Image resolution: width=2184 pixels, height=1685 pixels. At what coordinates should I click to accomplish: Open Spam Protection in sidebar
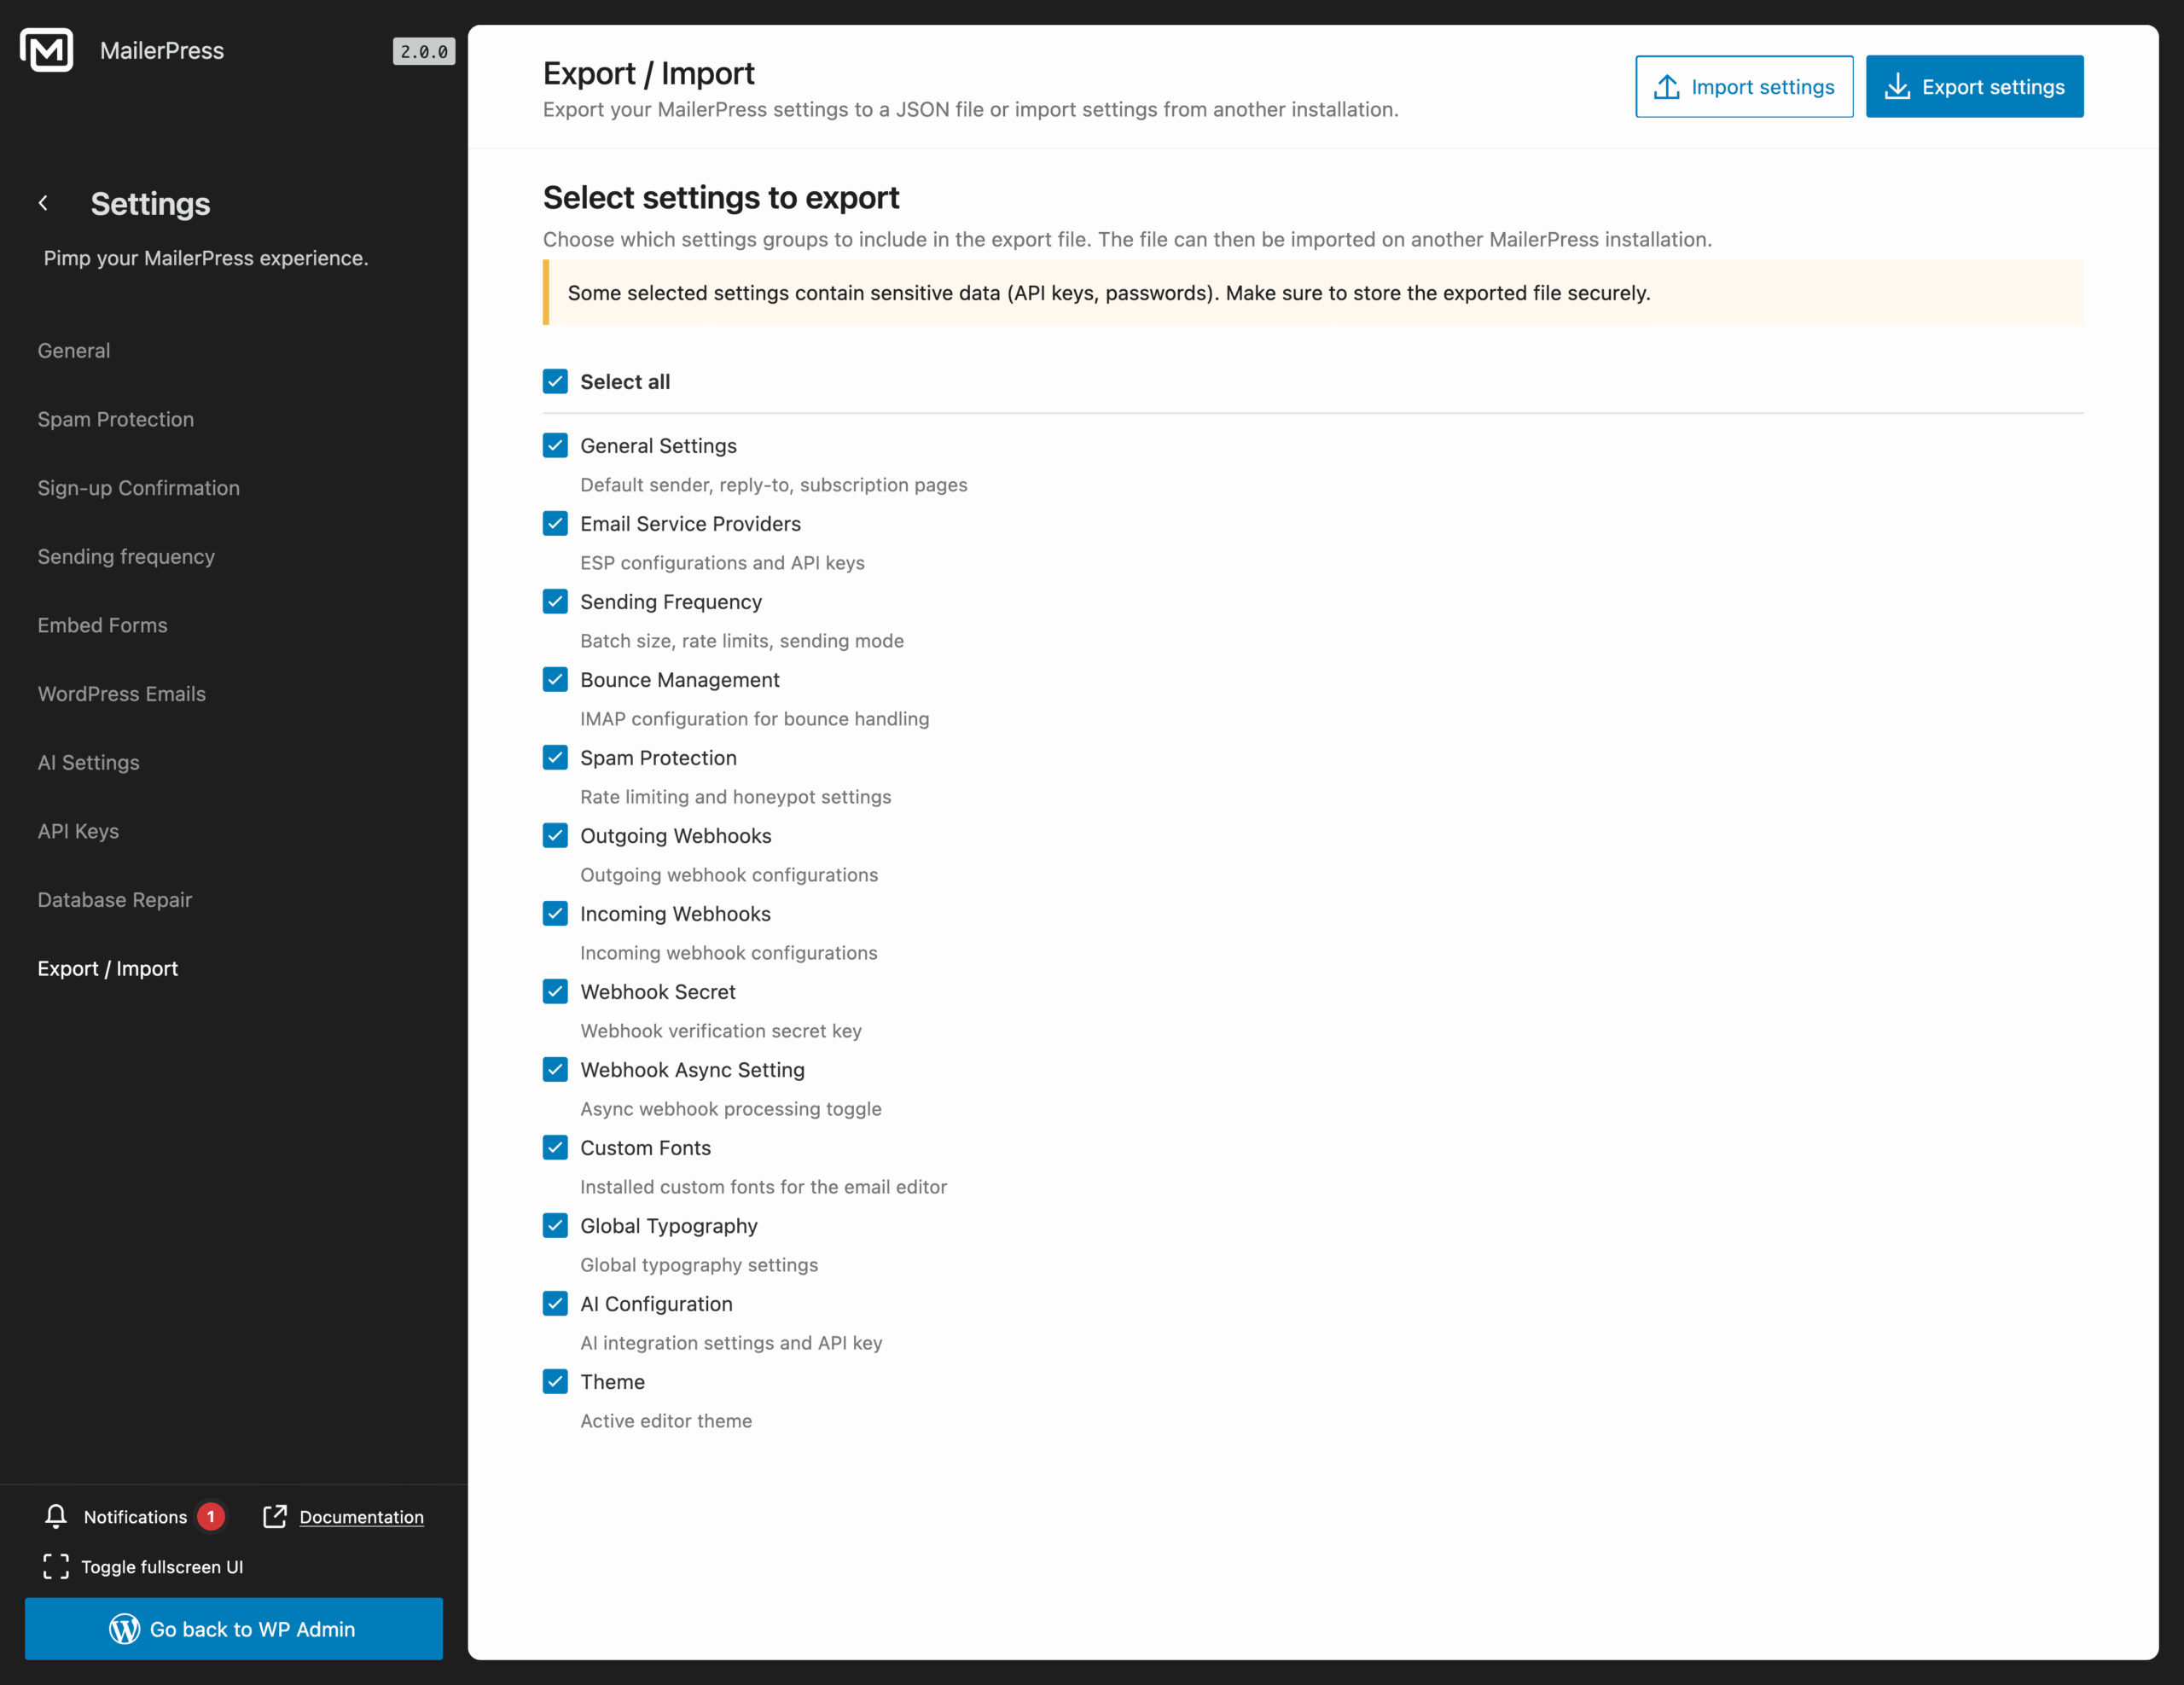[x=116, y=419]
